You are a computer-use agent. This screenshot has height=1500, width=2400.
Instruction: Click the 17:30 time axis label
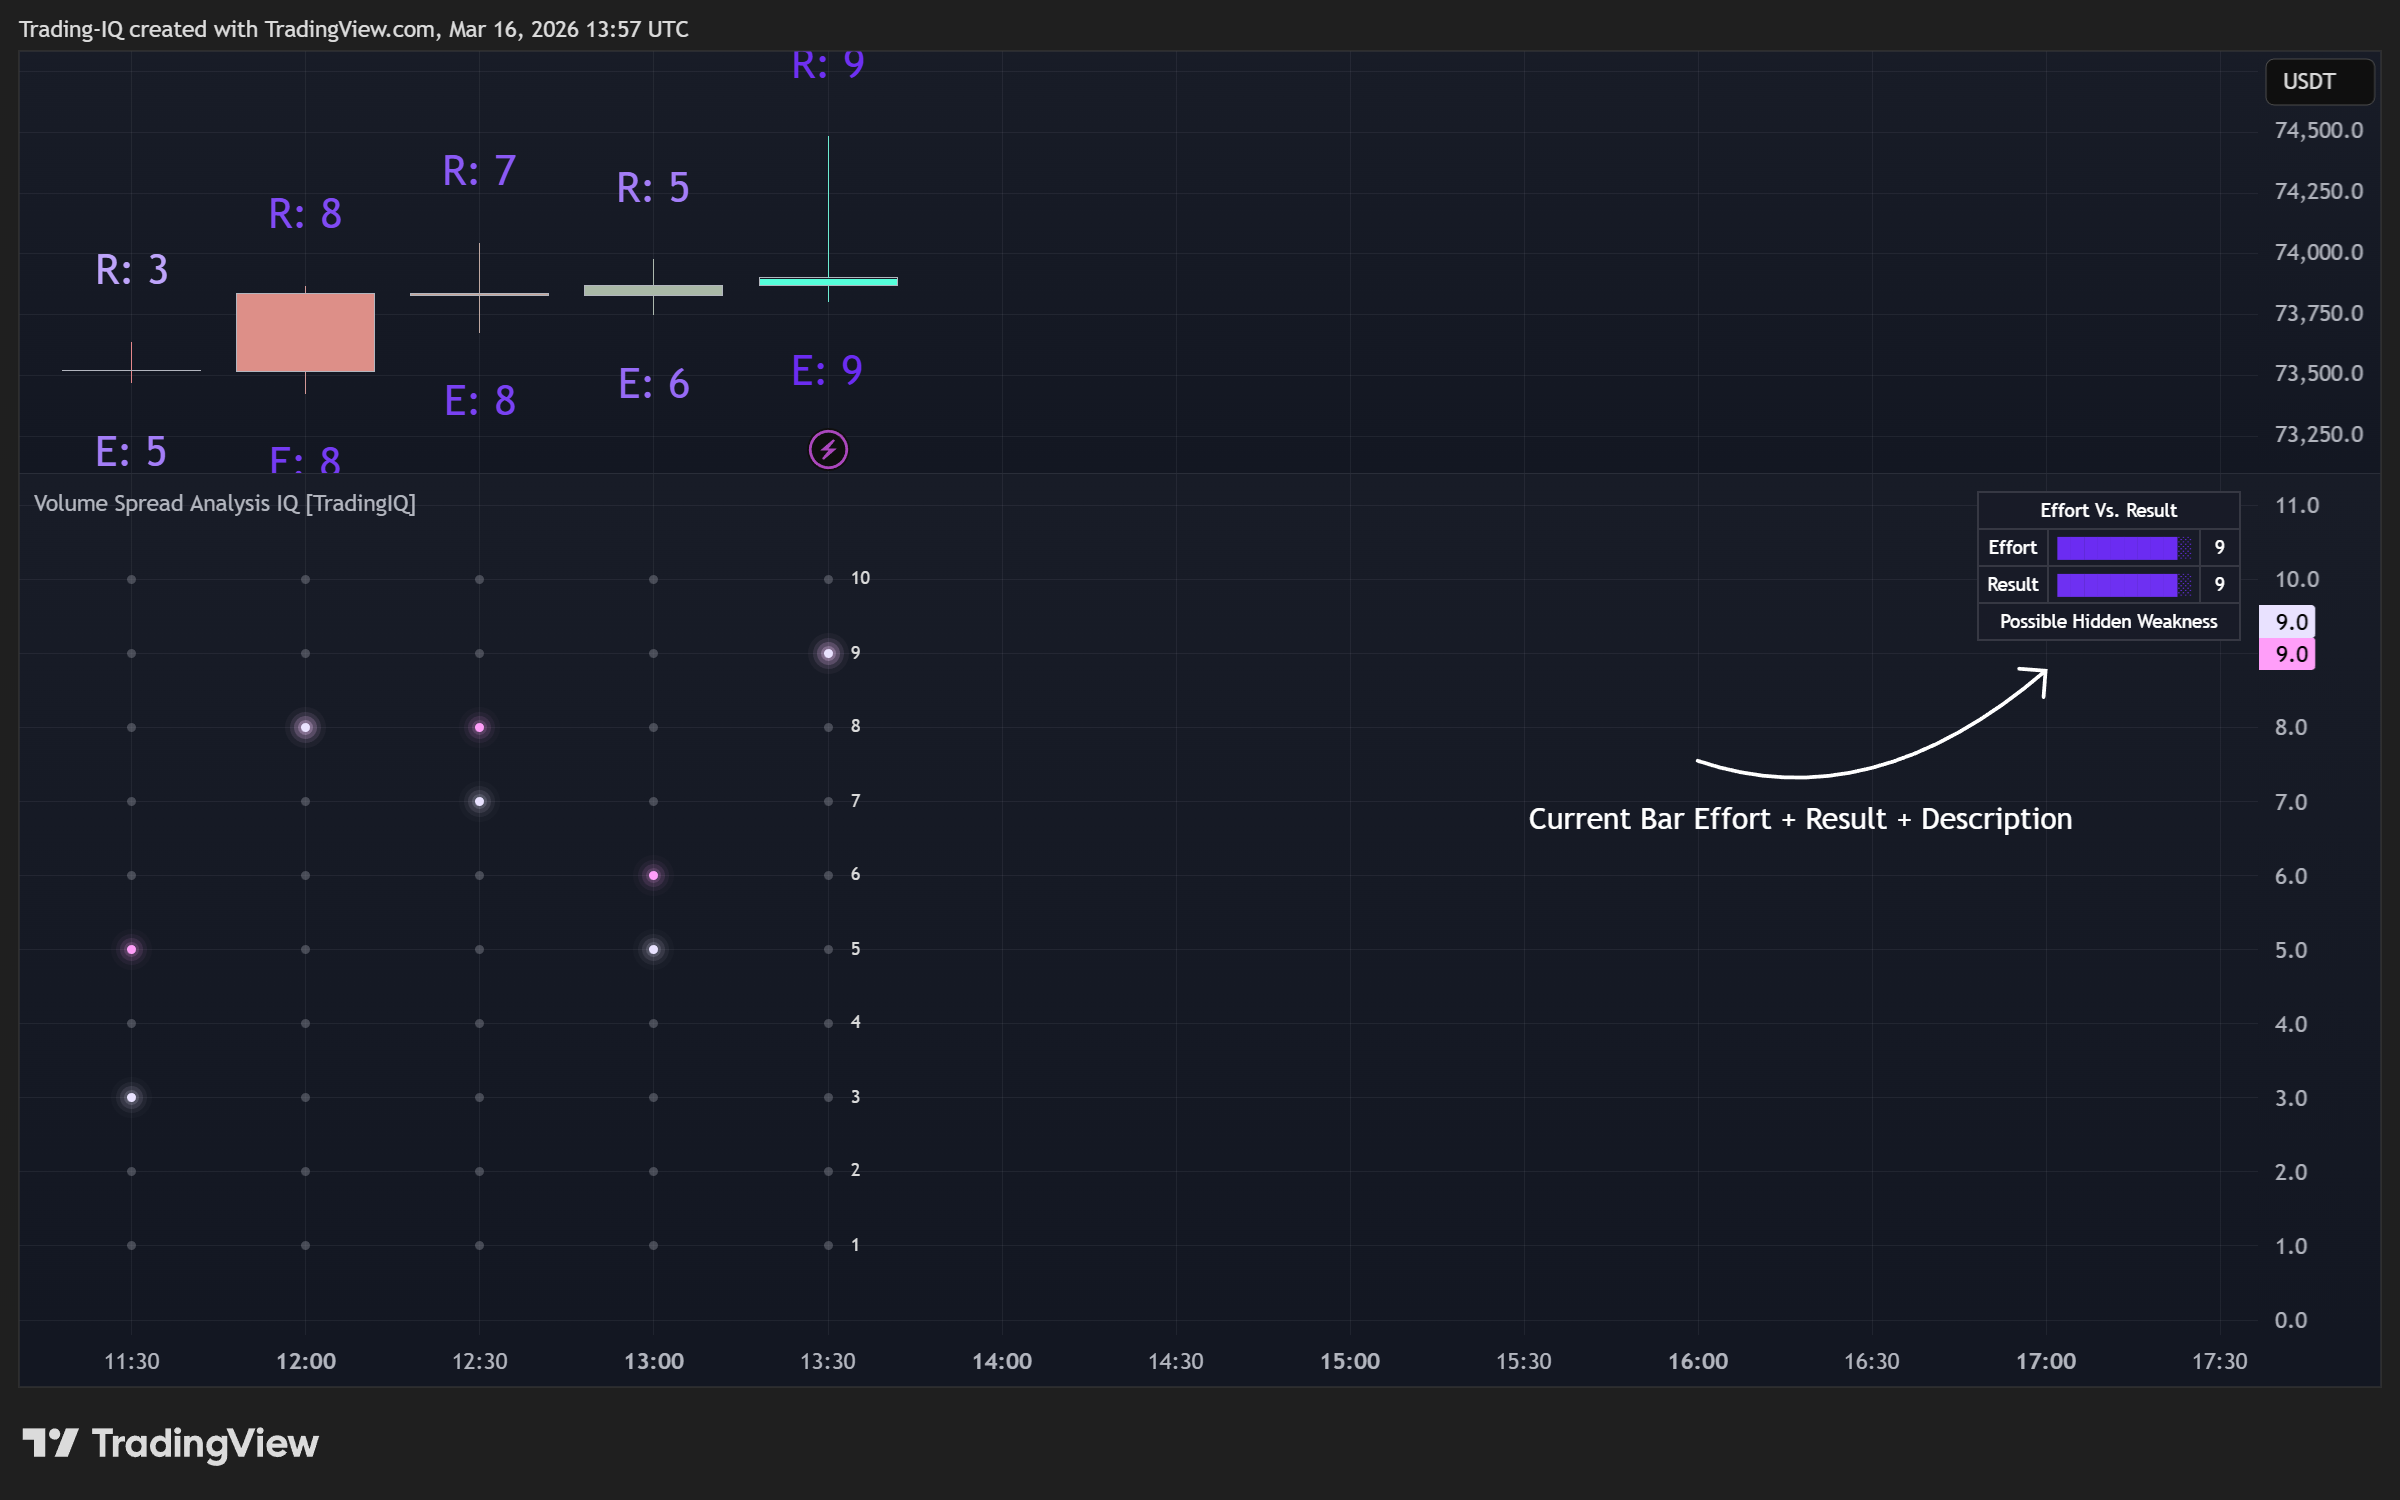[2220, 1361]
